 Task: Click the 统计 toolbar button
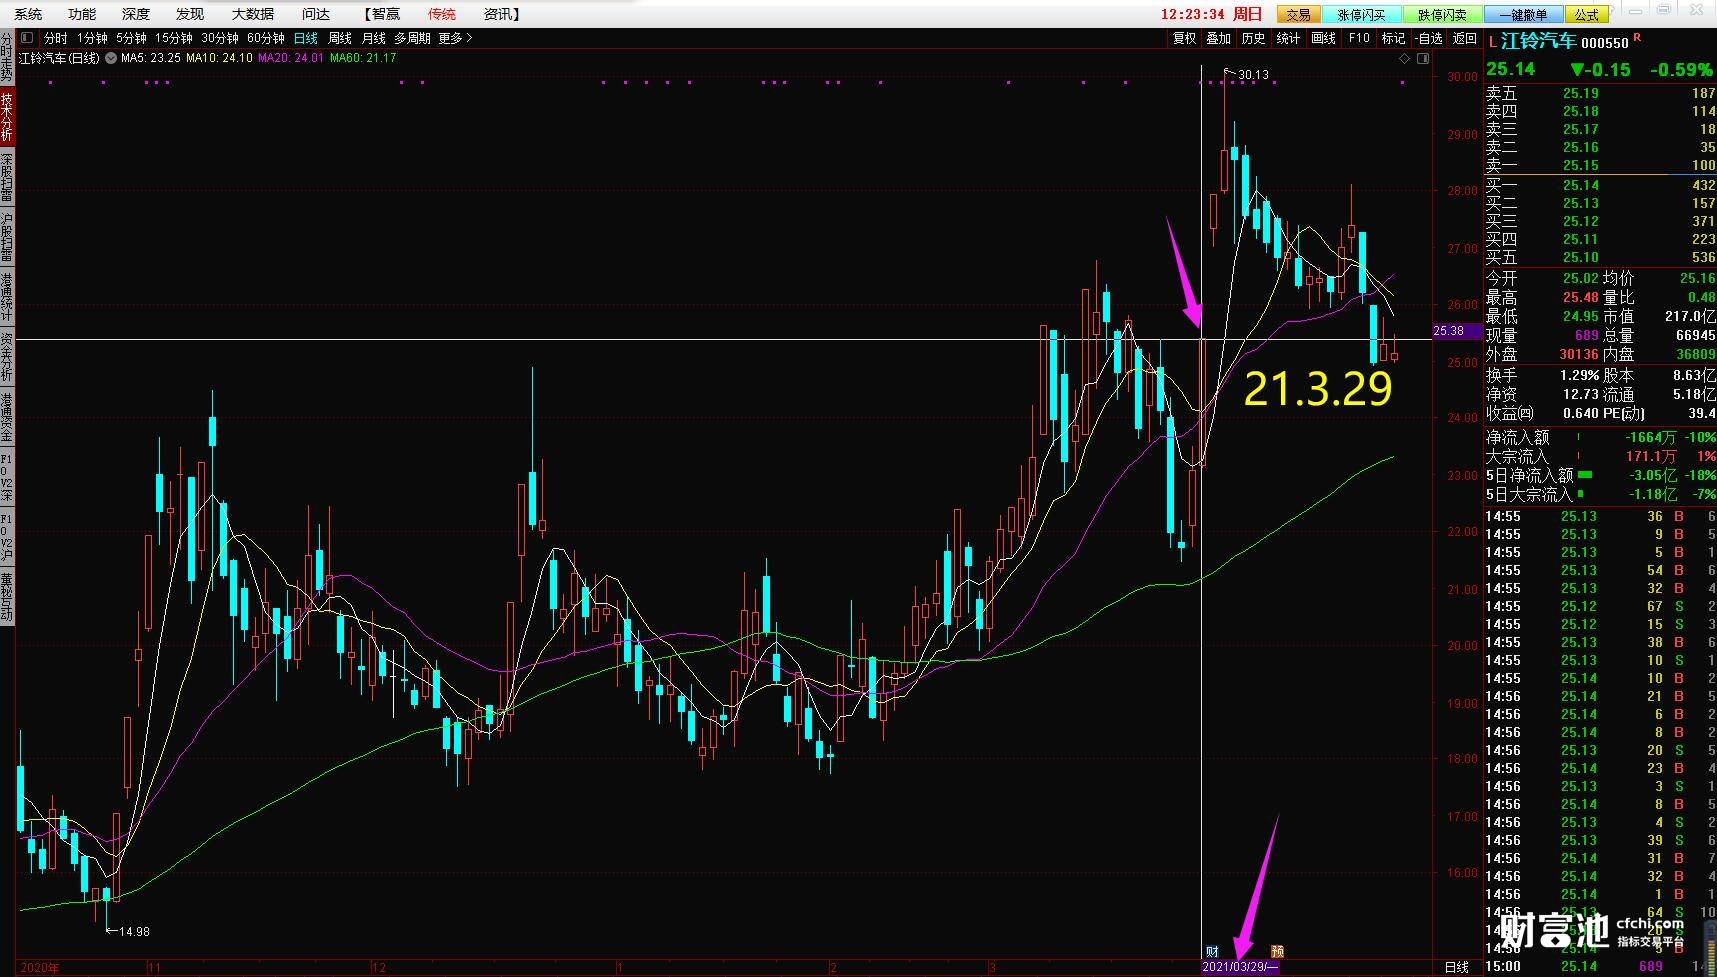point(1289,38)
